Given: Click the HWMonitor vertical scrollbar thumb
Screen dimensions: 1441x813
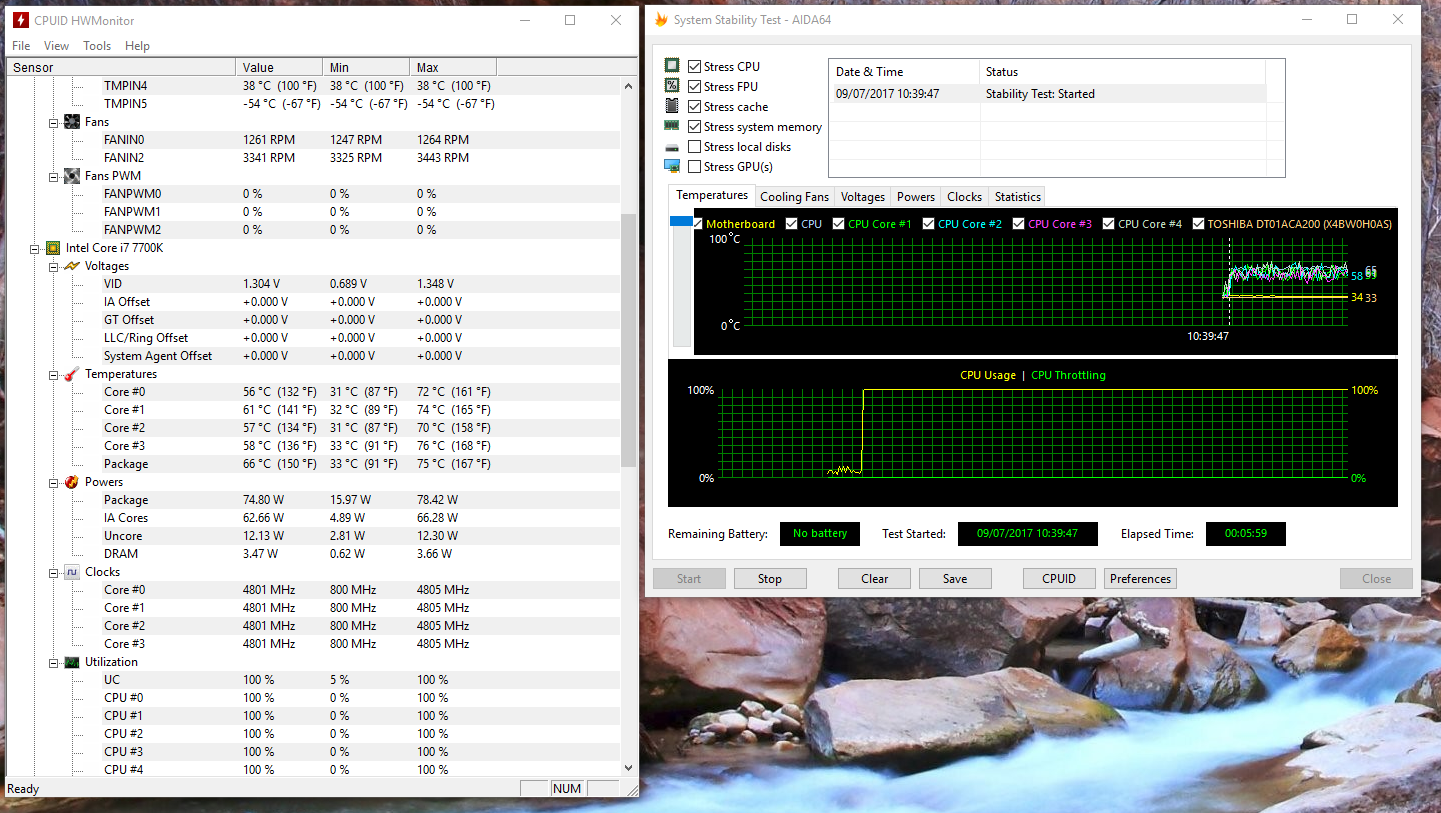Looking at the screenshot, I should (x=628, y=340).
